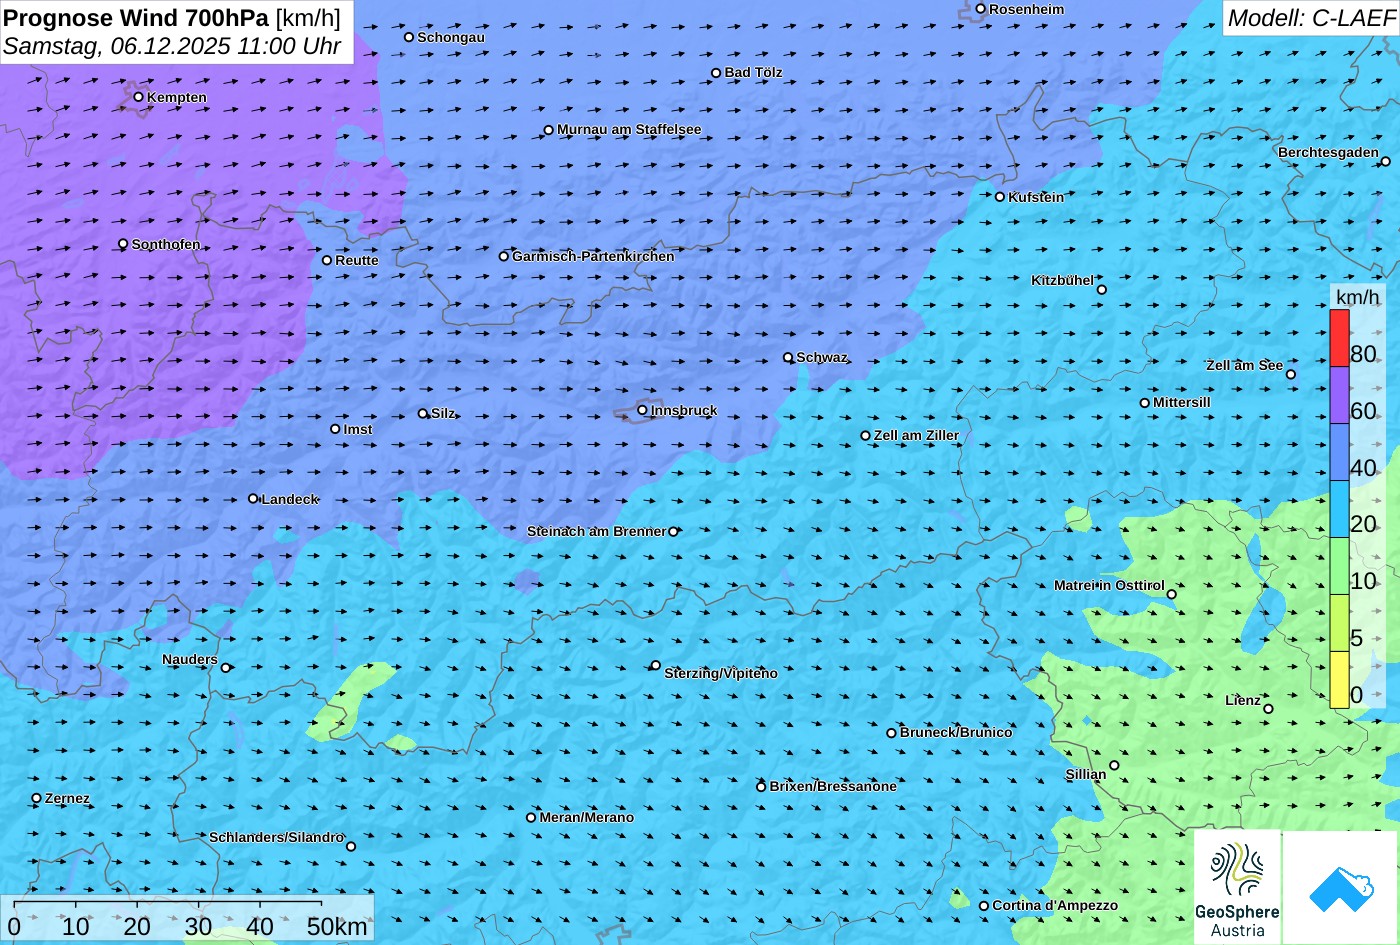This screenshot has height=945, width=1400.
Task: Click the date 'Samstag, 06.12.2025 11:00 Uhr'
Action: [x=172, y=46]
